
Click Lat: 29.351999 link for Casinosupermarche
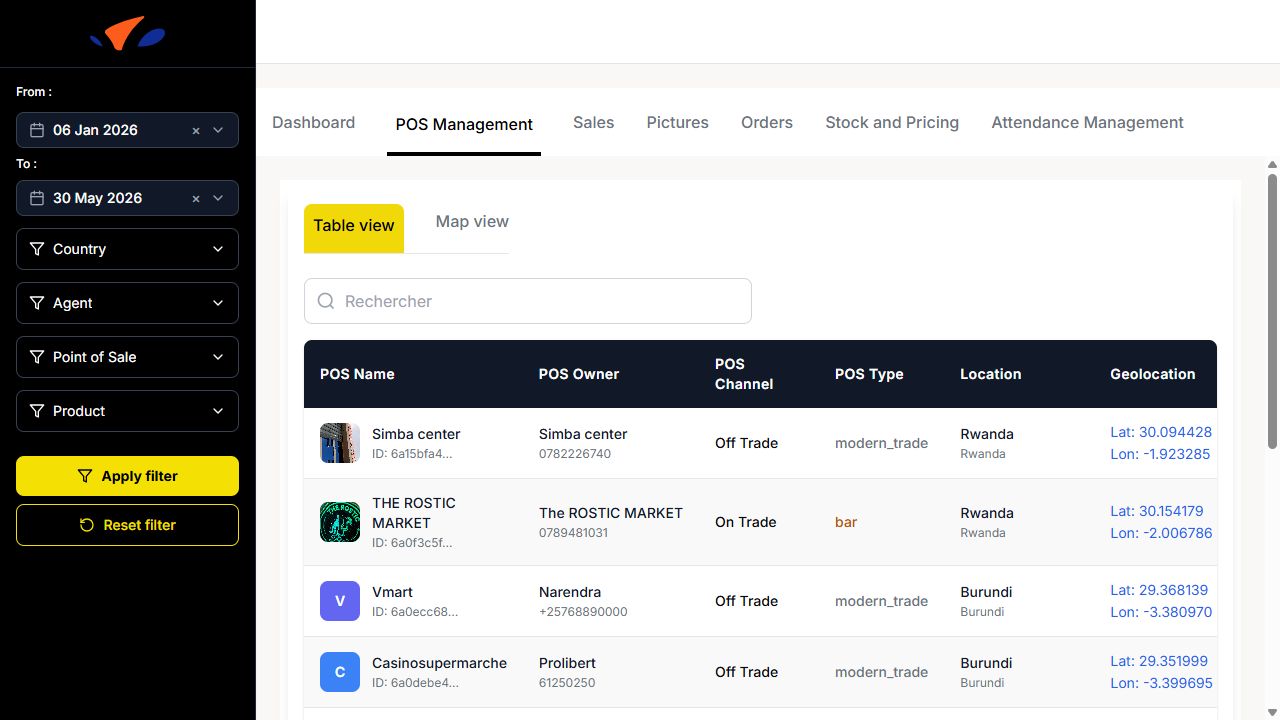click(1159, 661)
